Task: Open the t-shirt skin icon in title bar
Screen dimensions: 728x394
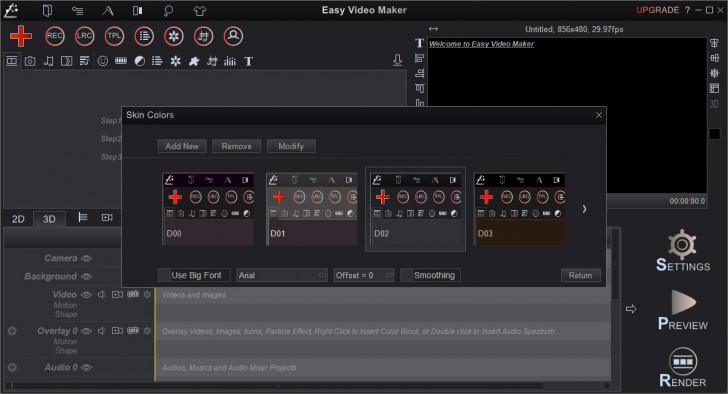Action: (x=200, y=11)
